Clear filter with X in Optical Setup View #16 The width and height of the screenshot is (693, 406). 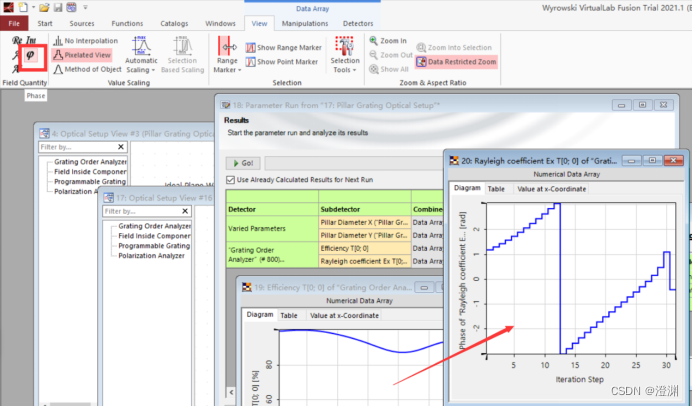[x=185, y=211]
